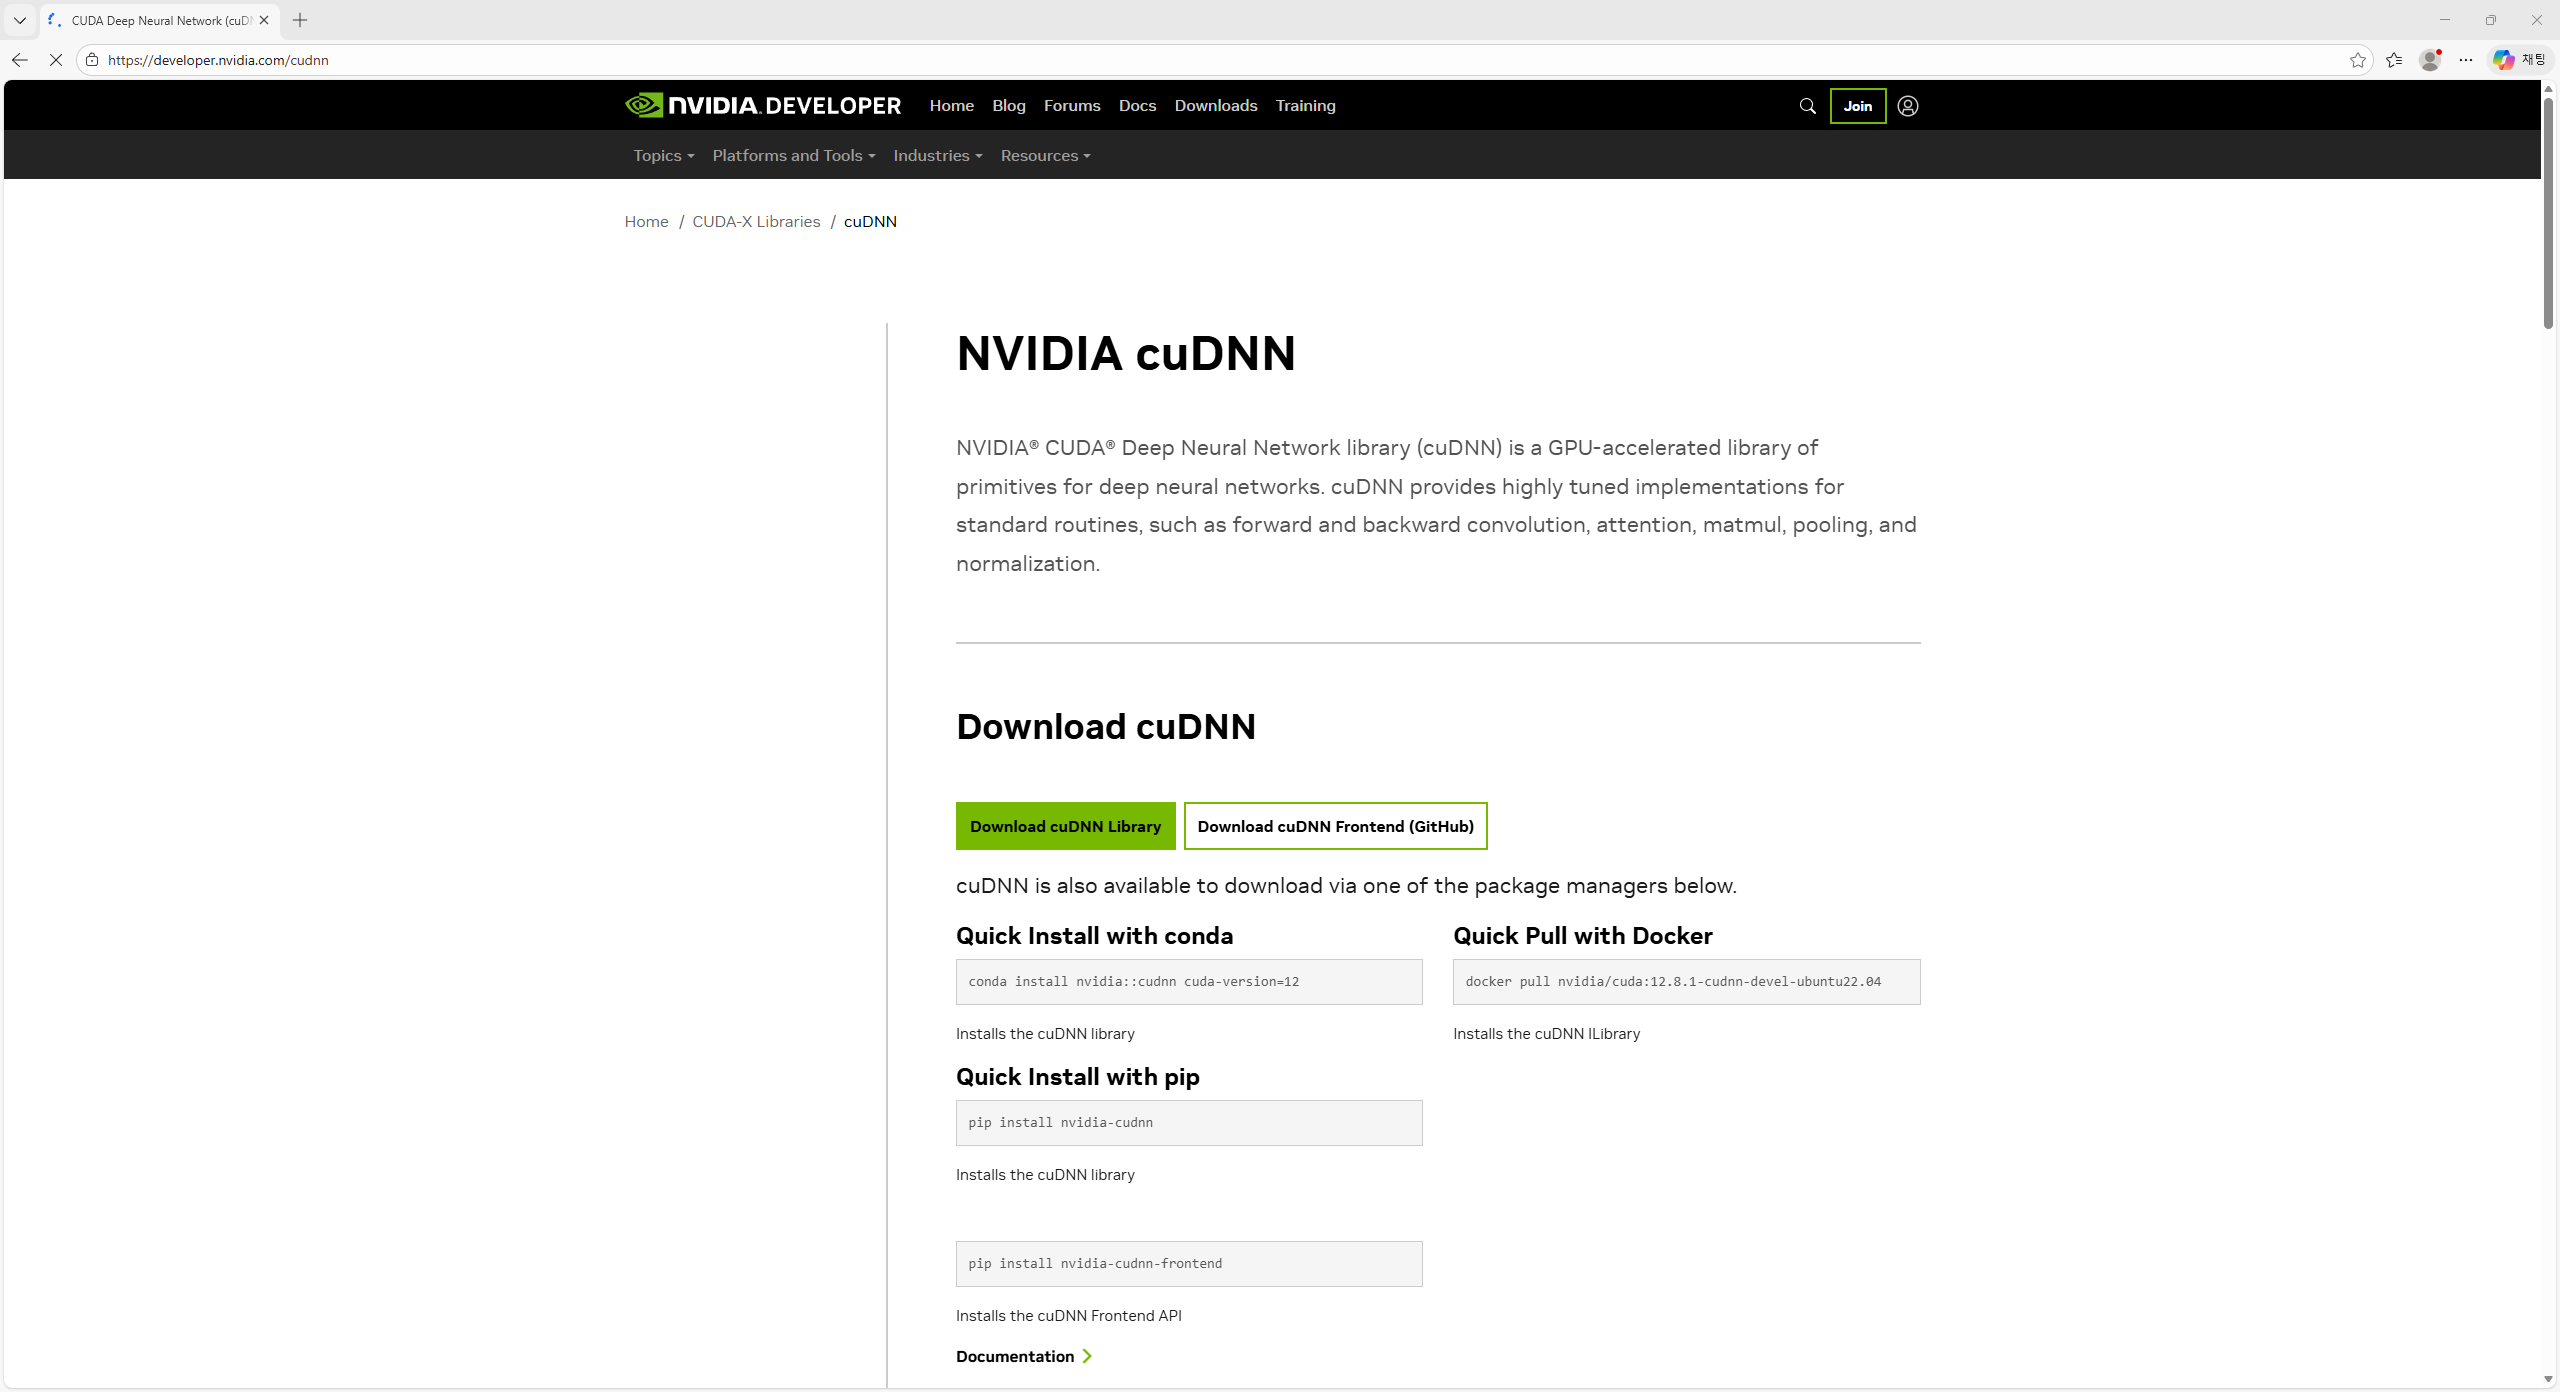Follow the Documentation link
The image size is (2560, 1392).
[1015, 1356]
